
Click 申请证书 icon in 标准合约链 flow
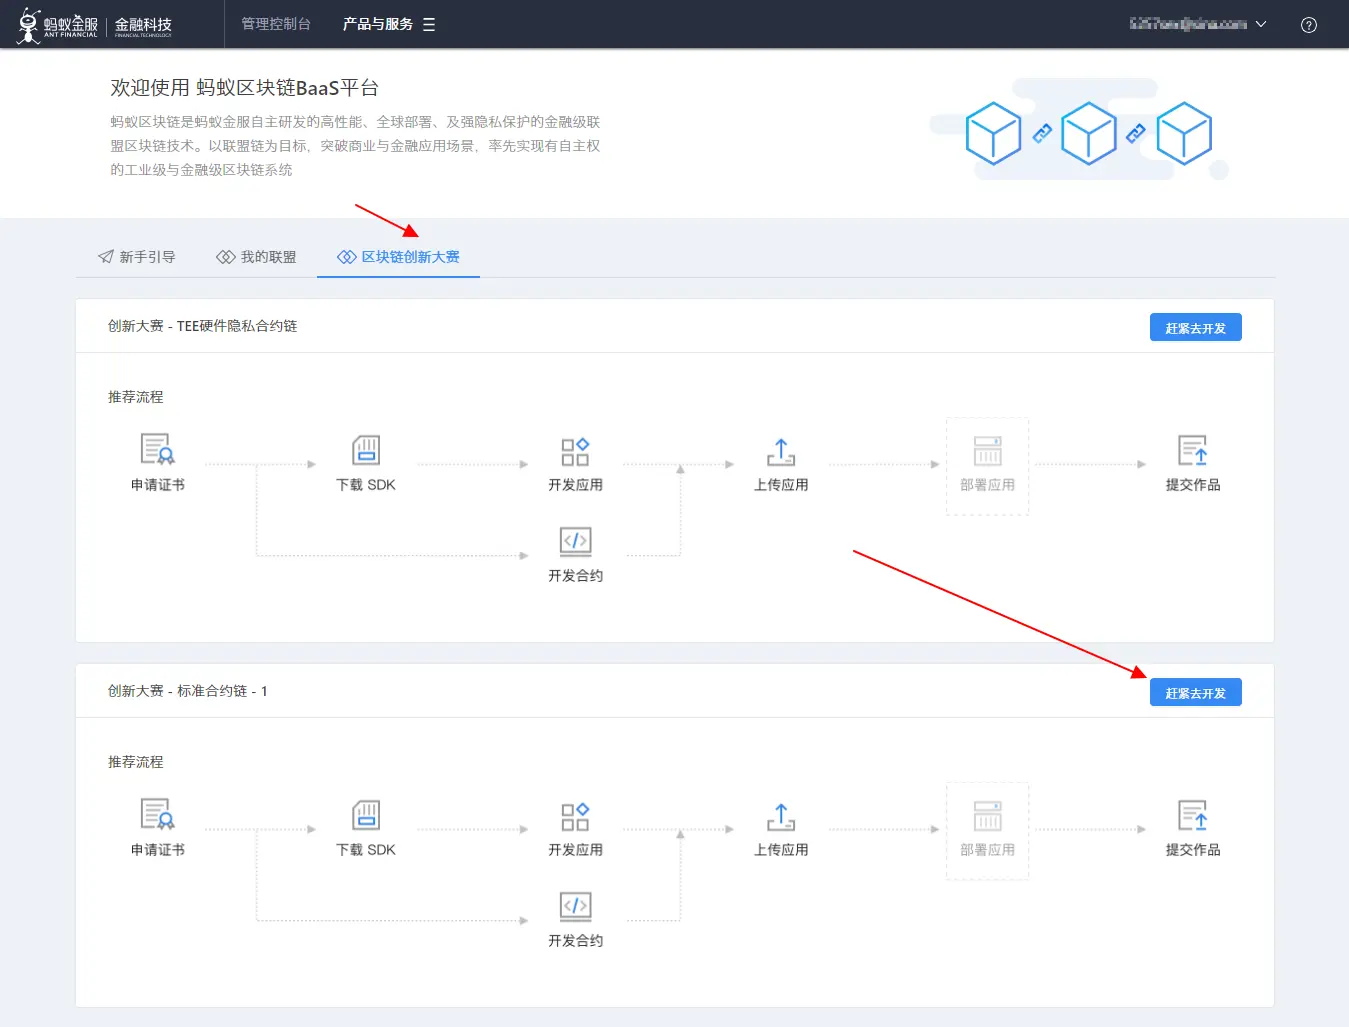coord(158,815)
